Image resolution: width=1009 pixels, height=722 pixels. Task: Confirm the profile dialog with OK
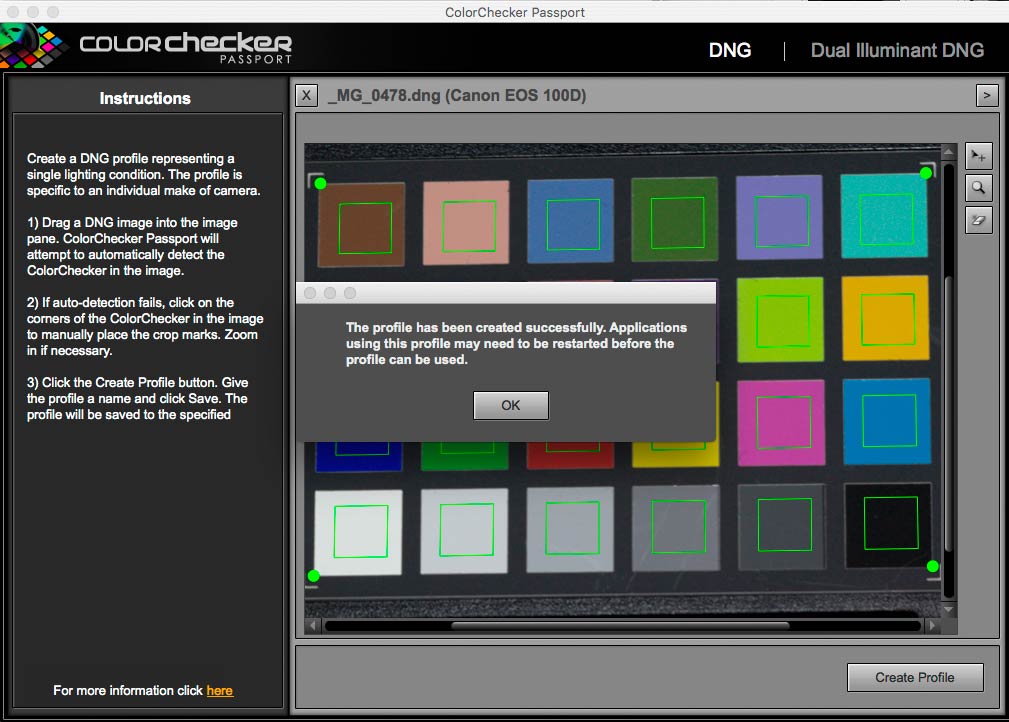(511, 405)
